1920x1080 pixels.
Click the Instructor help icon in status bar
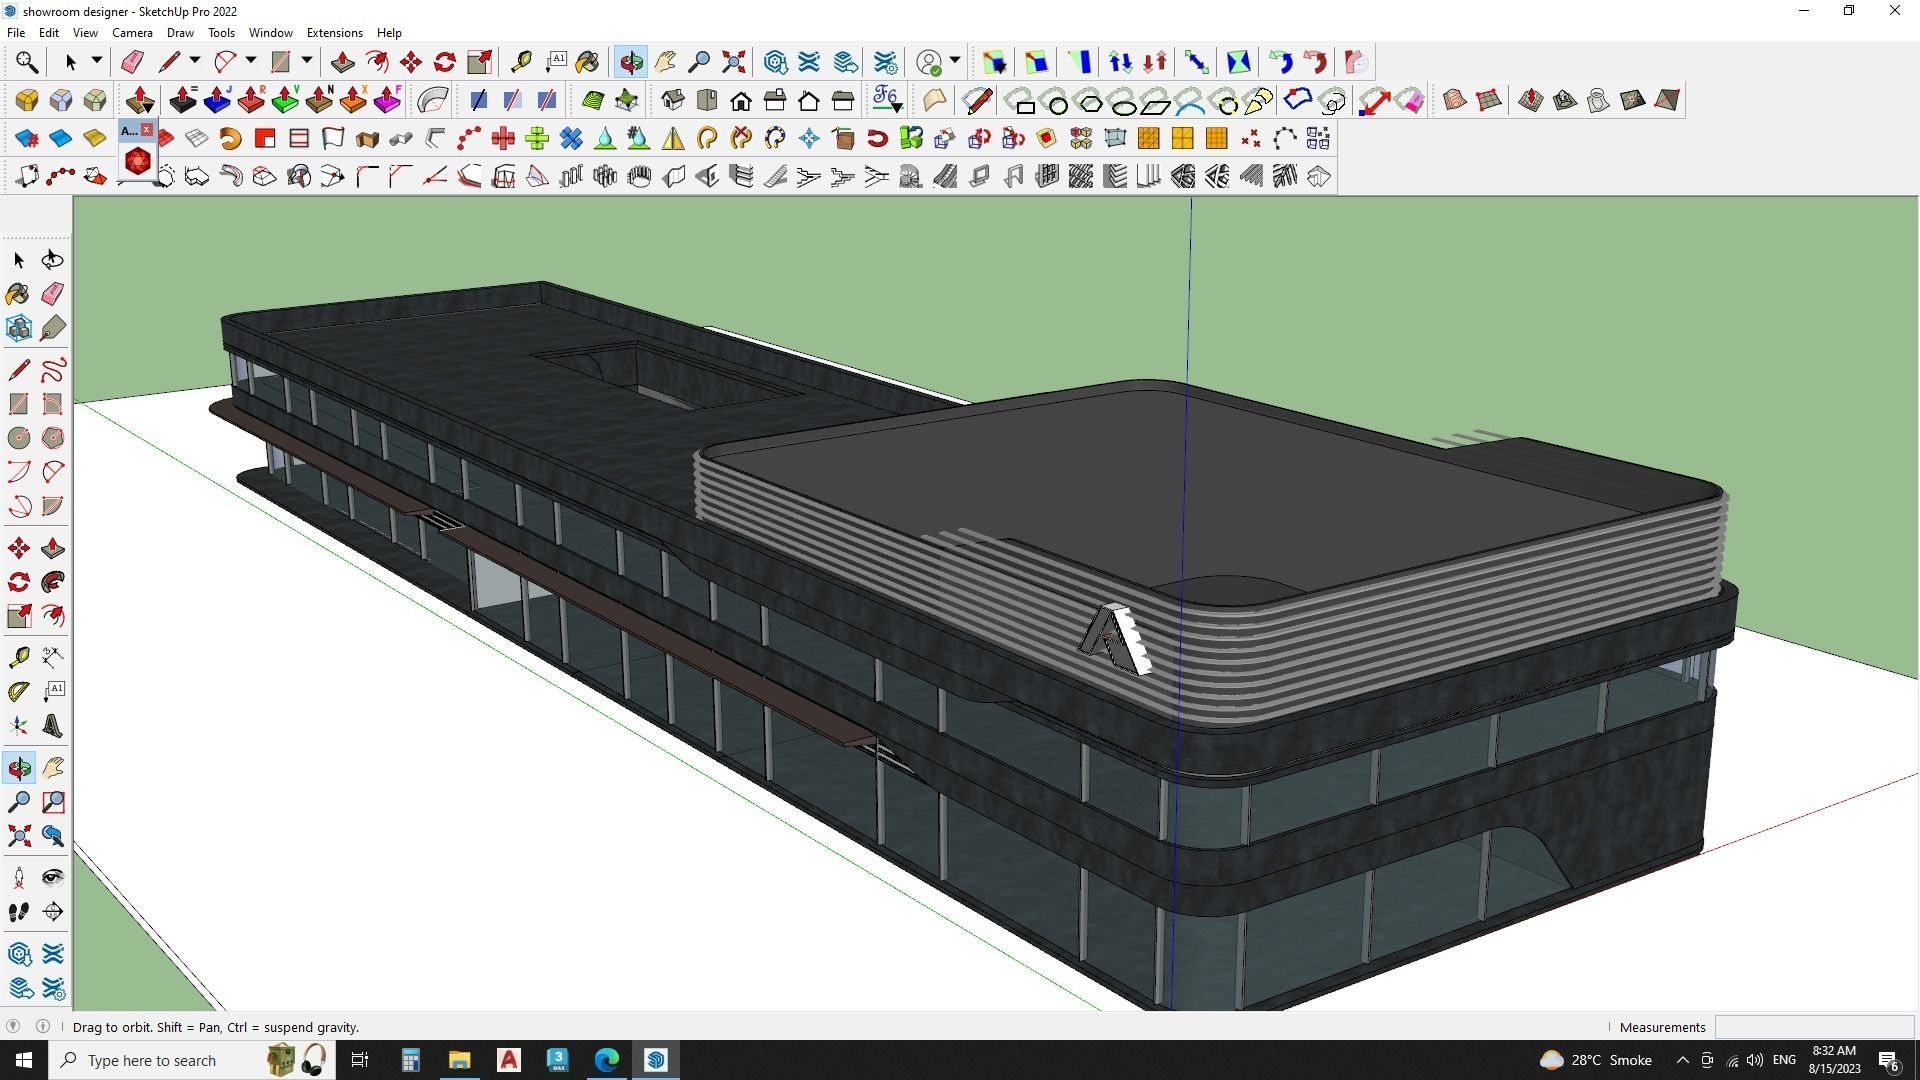pos(42,1027)
